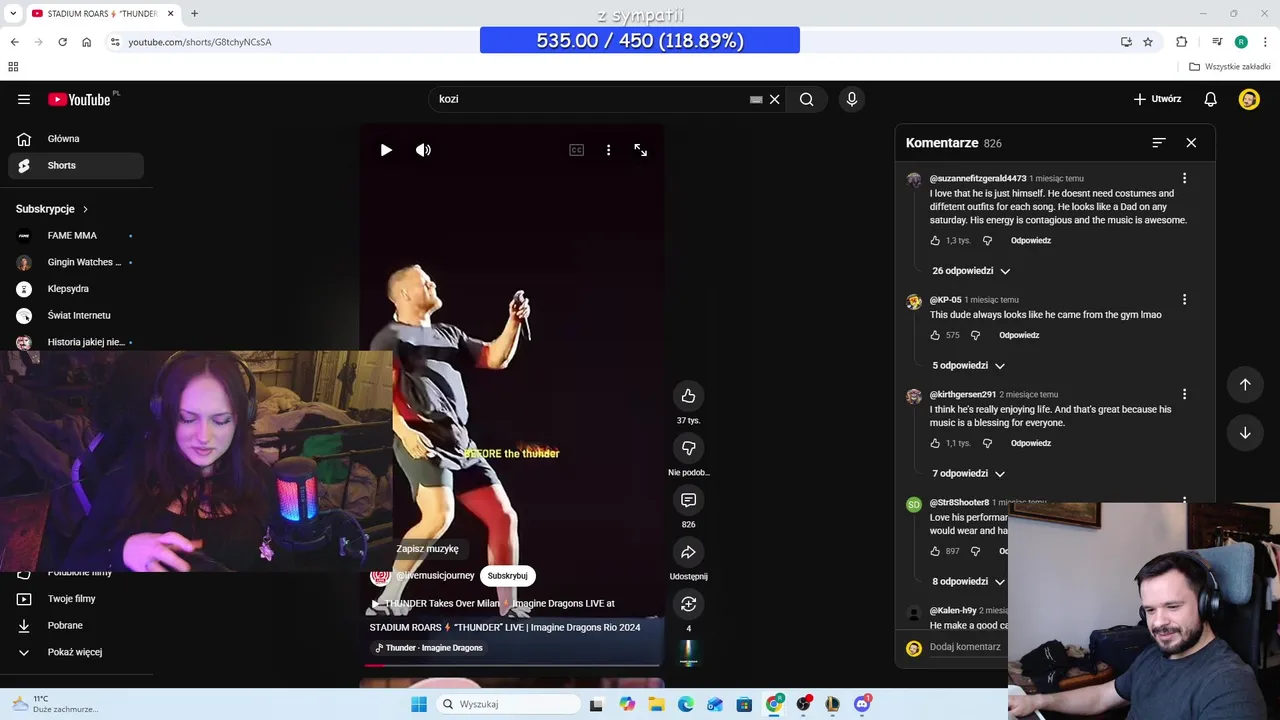Go to next Short with down arrow

pyautogui.click(x=1245, y=433)
